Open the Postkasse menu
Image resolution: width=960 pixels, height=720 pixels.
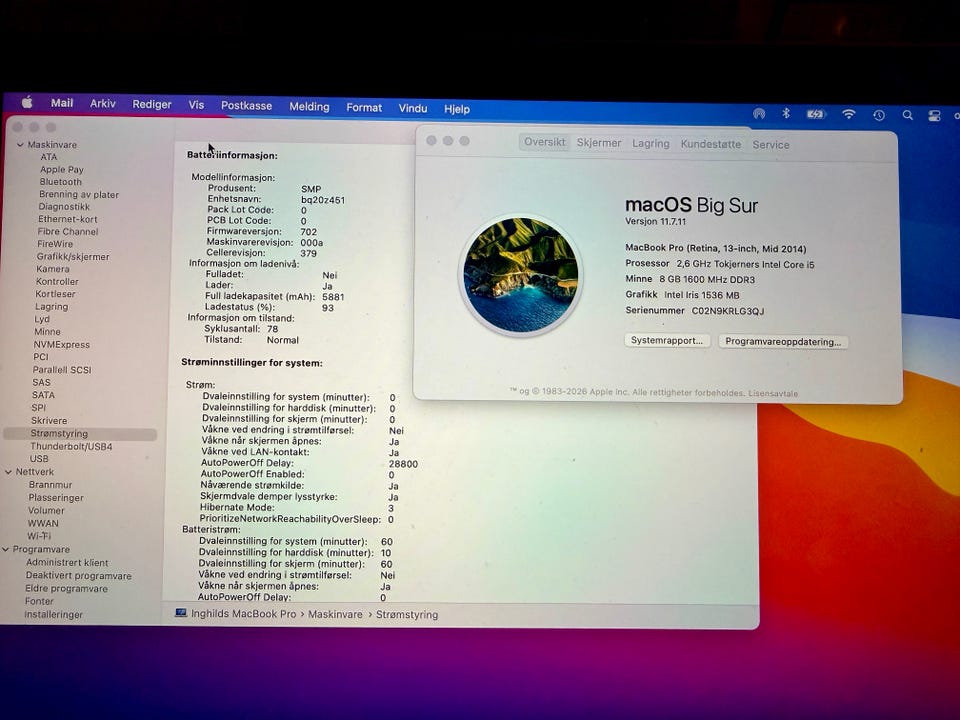246,105
